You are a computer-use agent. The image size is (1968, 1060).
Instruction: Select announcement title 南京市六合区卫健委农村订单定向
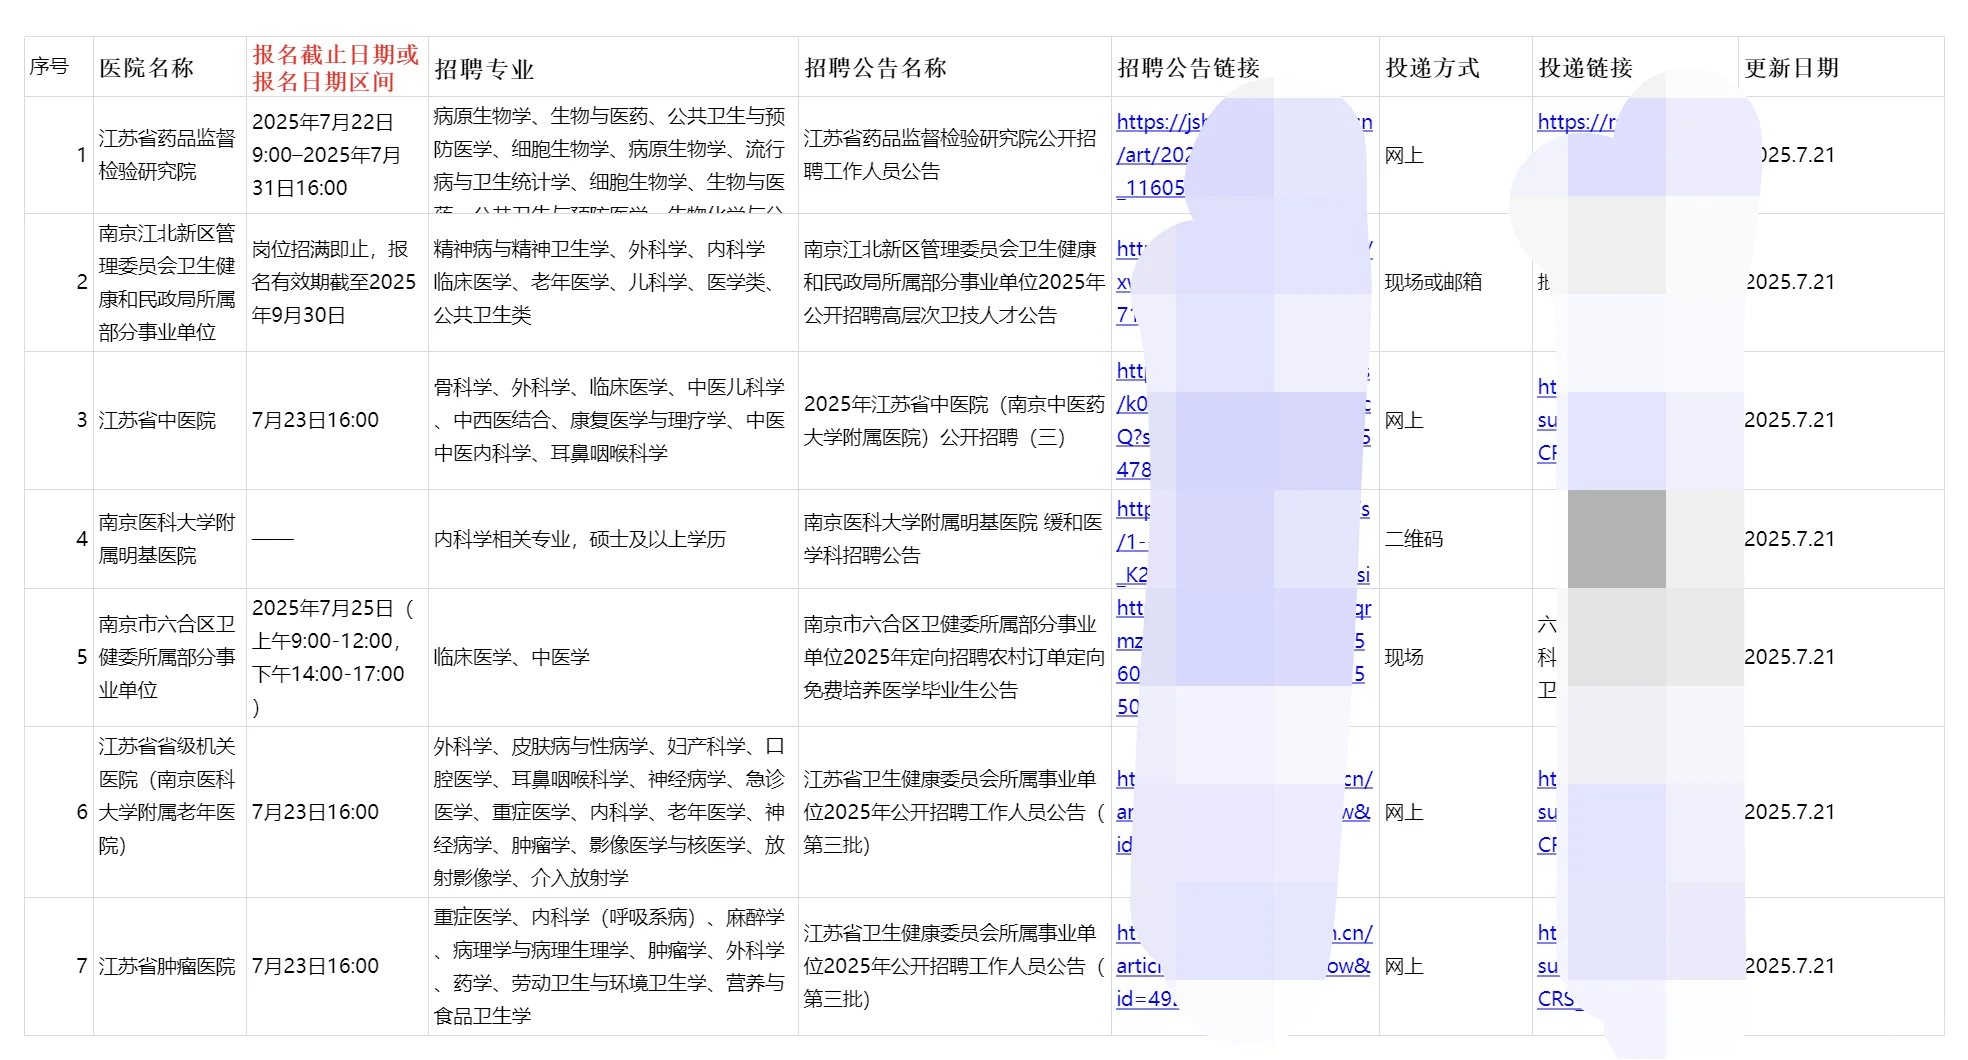[954, 657]
